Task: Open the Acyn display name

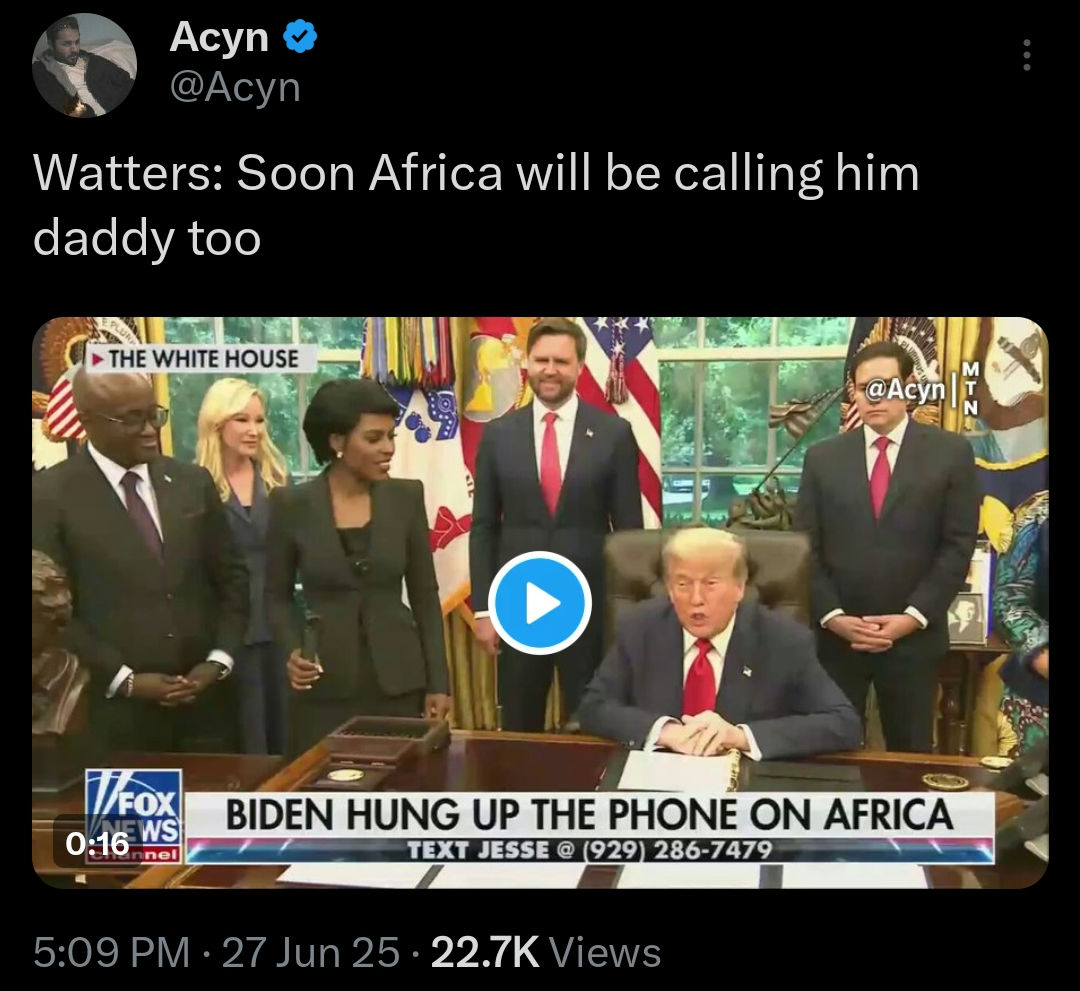Action: (219, 36)
